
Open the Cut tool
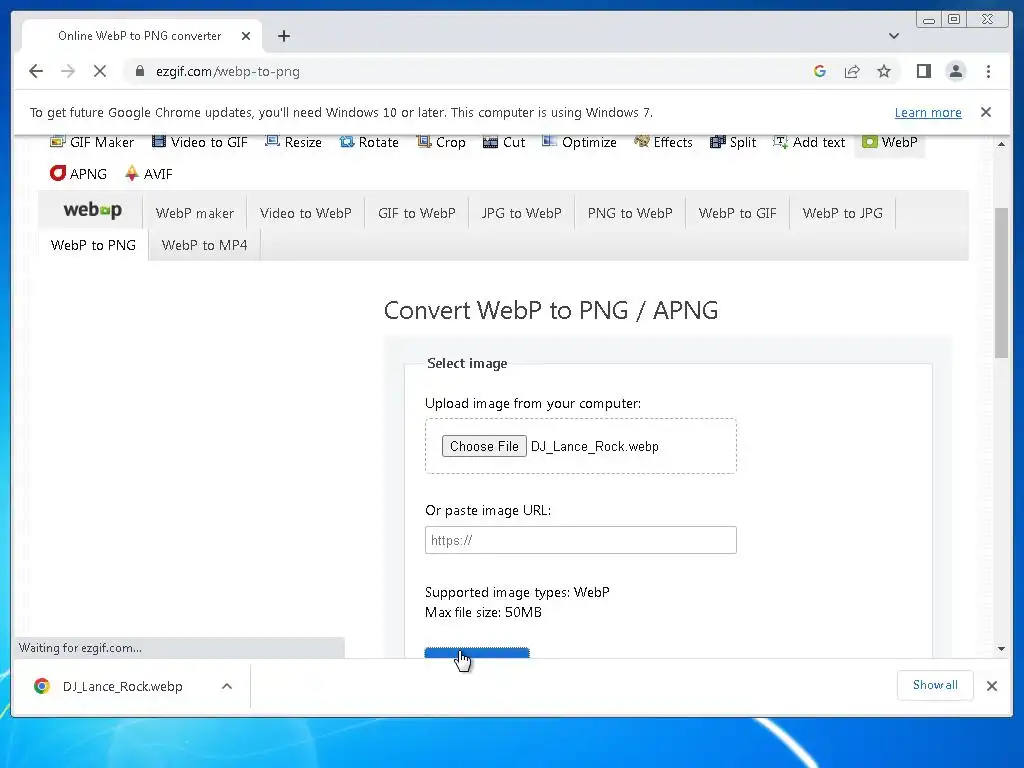504,142
